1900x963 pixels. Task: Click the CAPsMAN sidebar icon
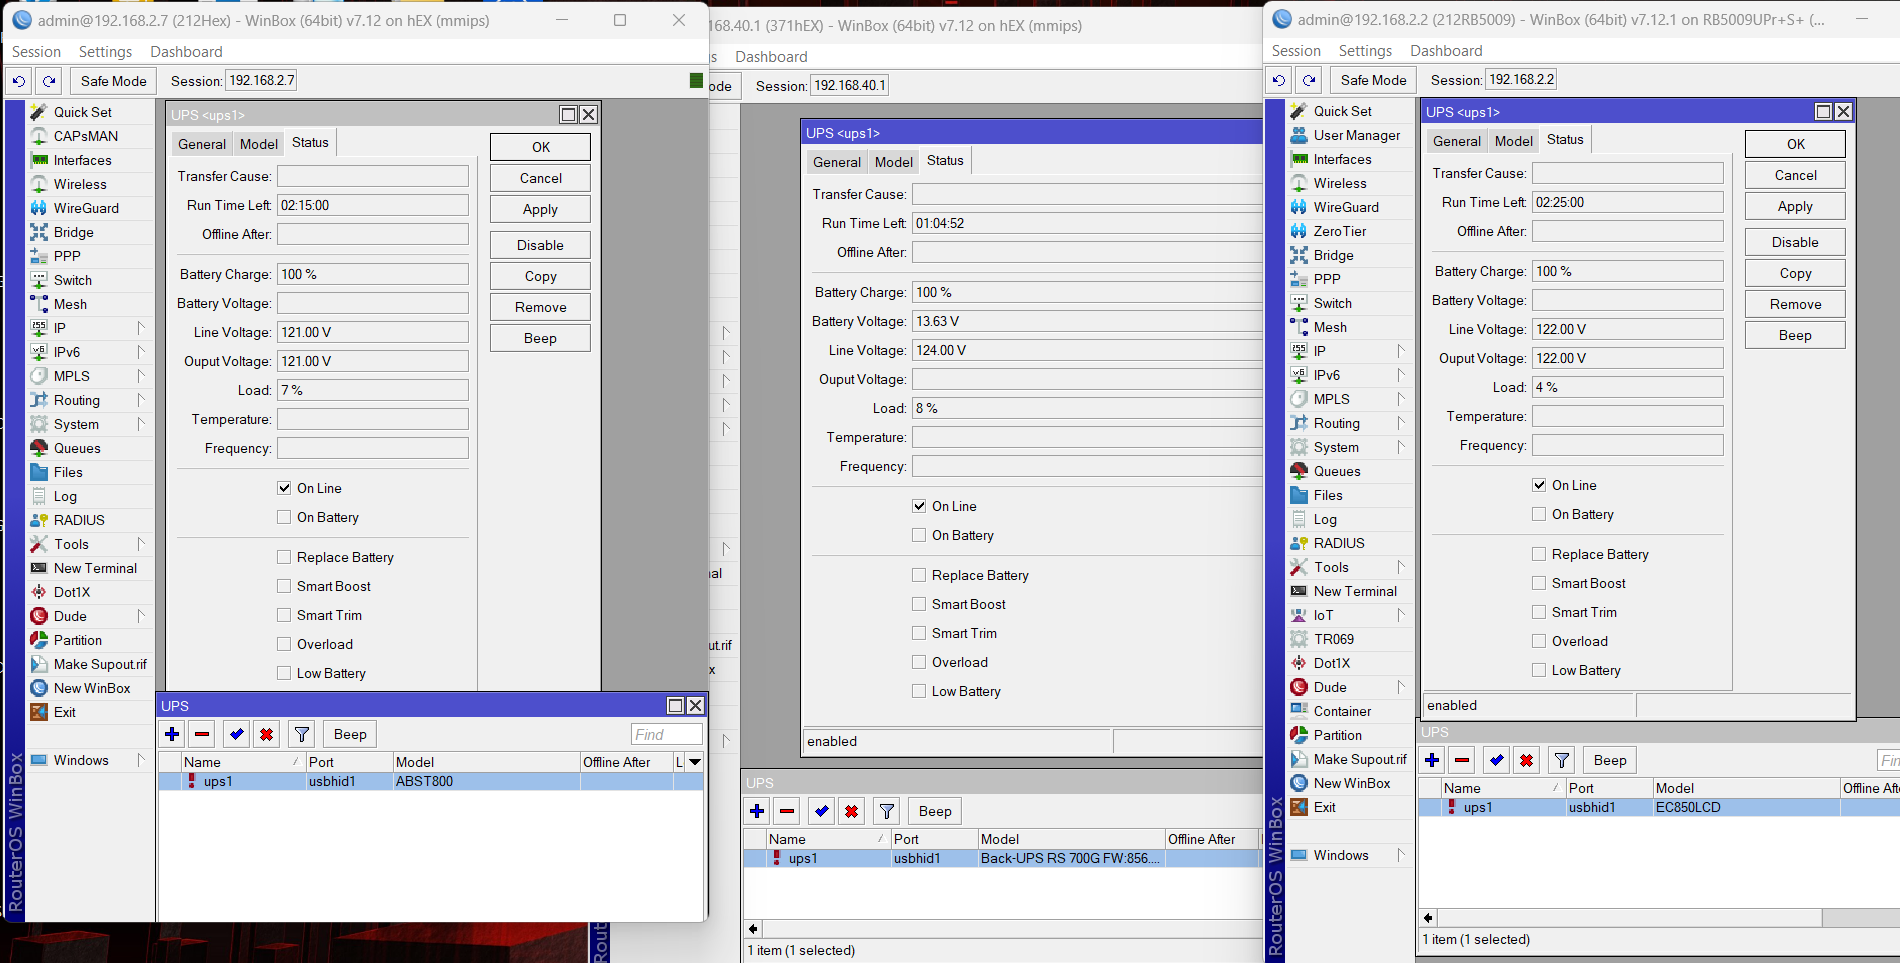(x=39, y=136)
